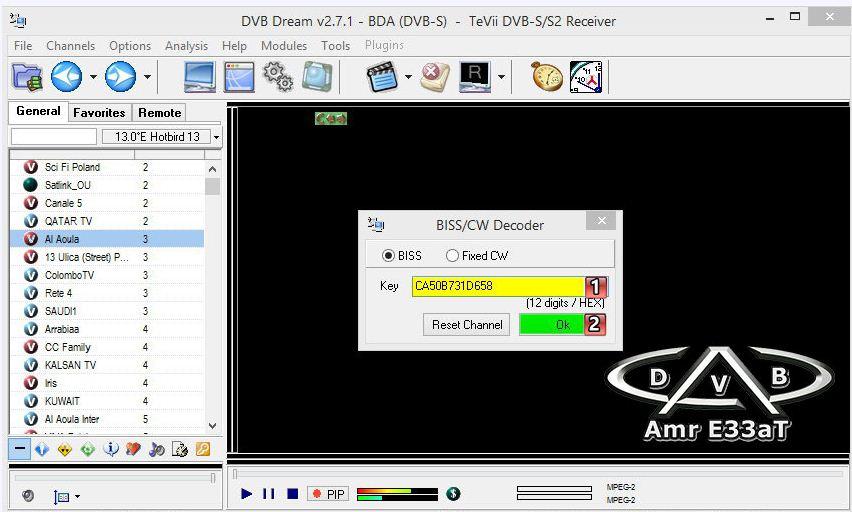Select the KUWAIT channel row
The image size is (852, 512).
click(107, 401)
